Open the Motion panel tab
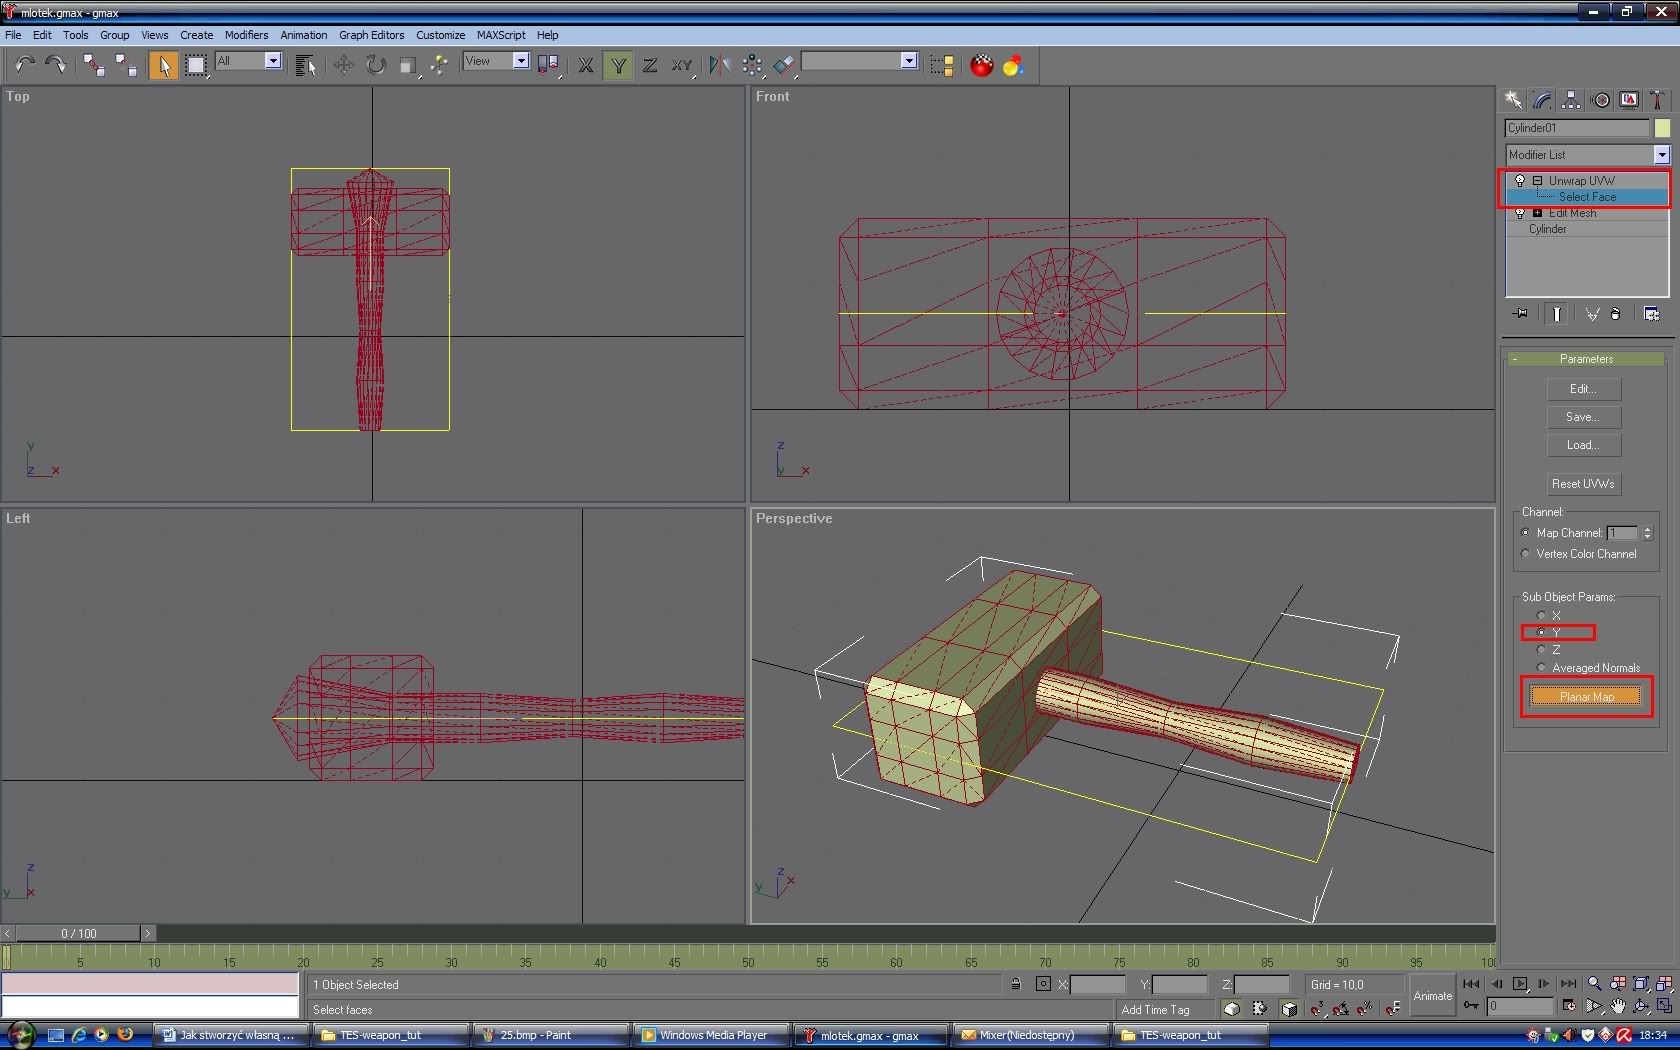The image size is (1680, 1050). coord(1601,99)
